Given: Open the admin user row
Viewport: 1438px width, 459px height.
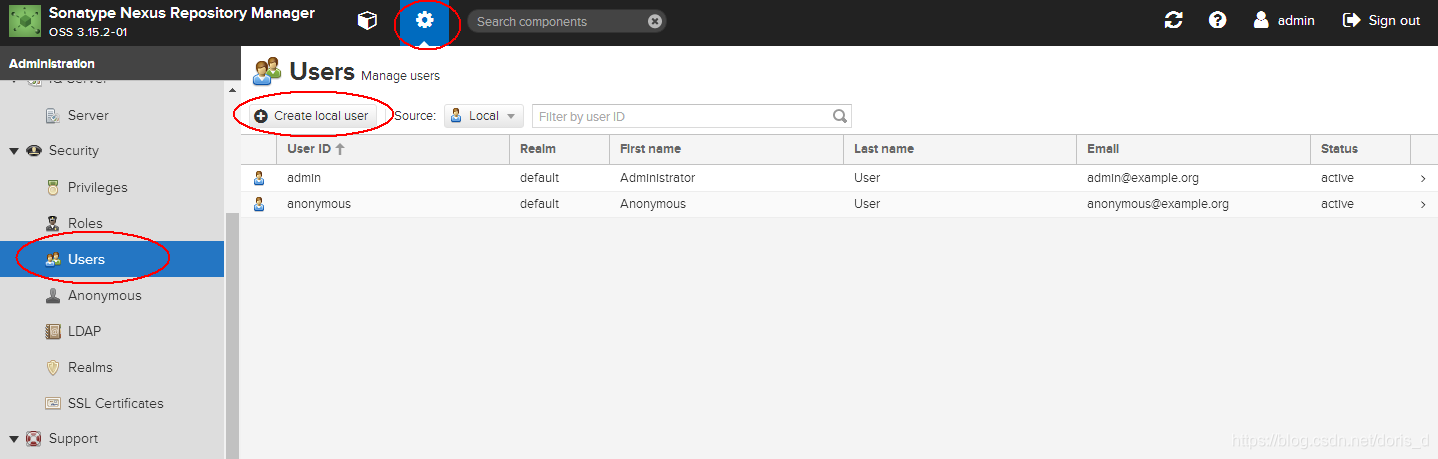Looking at the screenshot, I should pyautogui.click(x=839, y=178).
